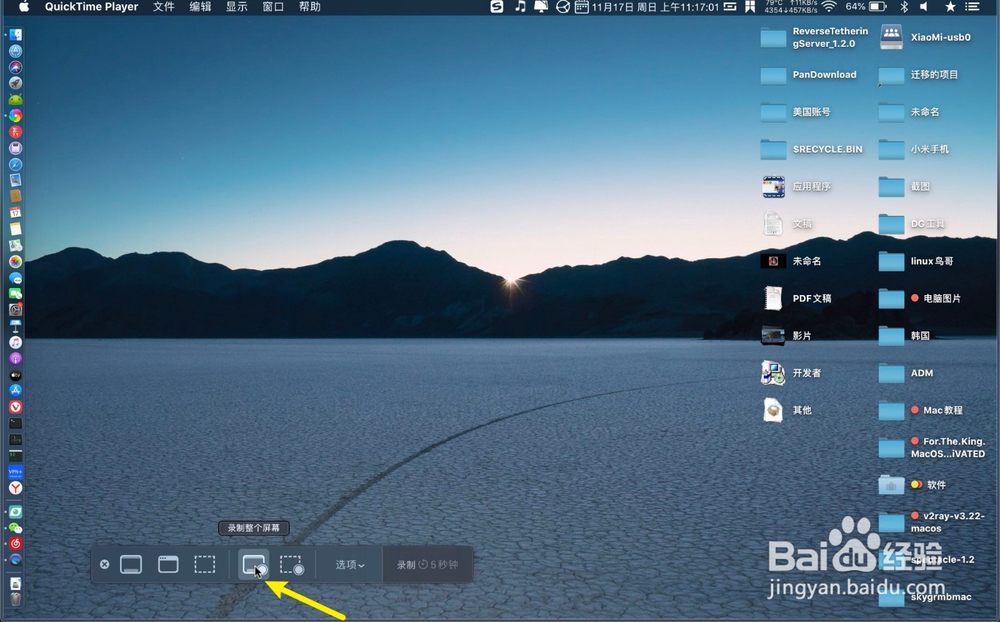Viewport: 1000px width, 622px height.
Task: Open the 文件 menu
Action: (x=164, y=6)
